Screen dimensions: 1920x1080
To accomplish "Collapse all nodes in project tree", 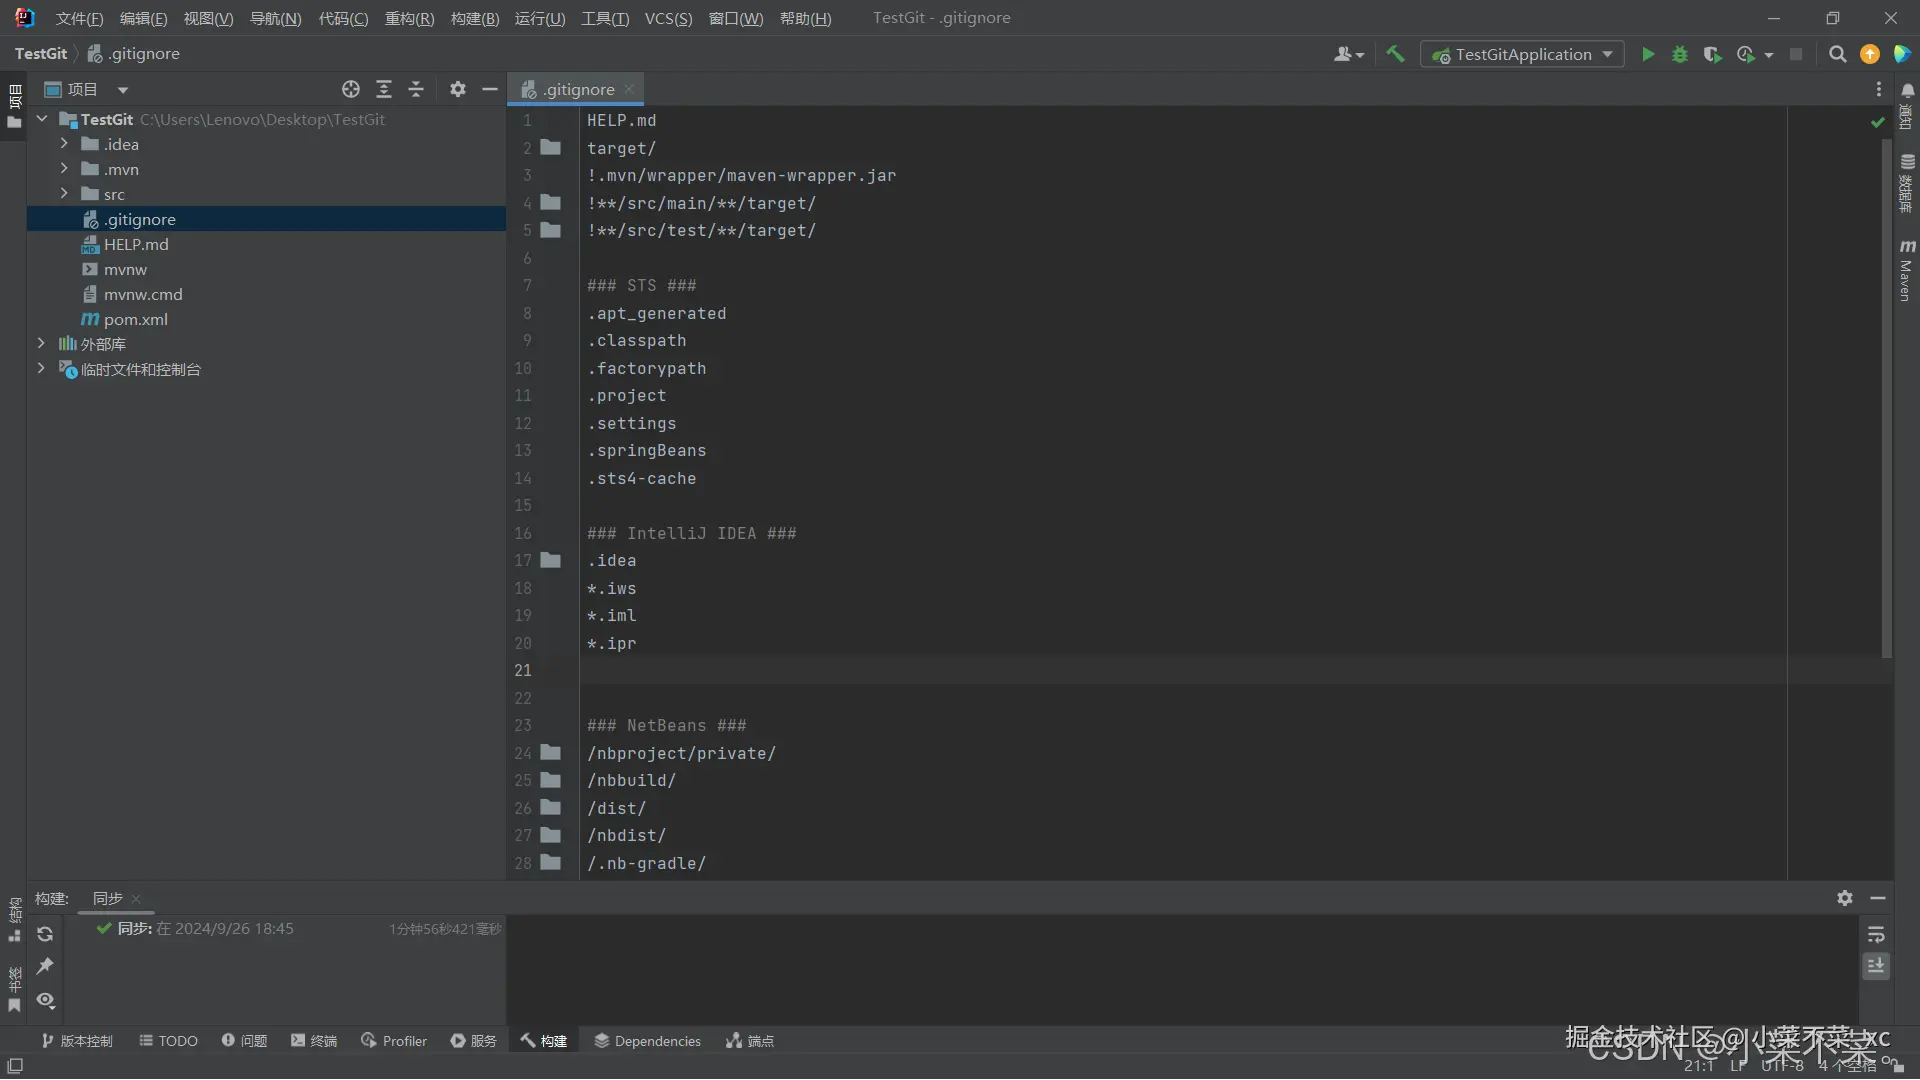I will tap(416, 90).
